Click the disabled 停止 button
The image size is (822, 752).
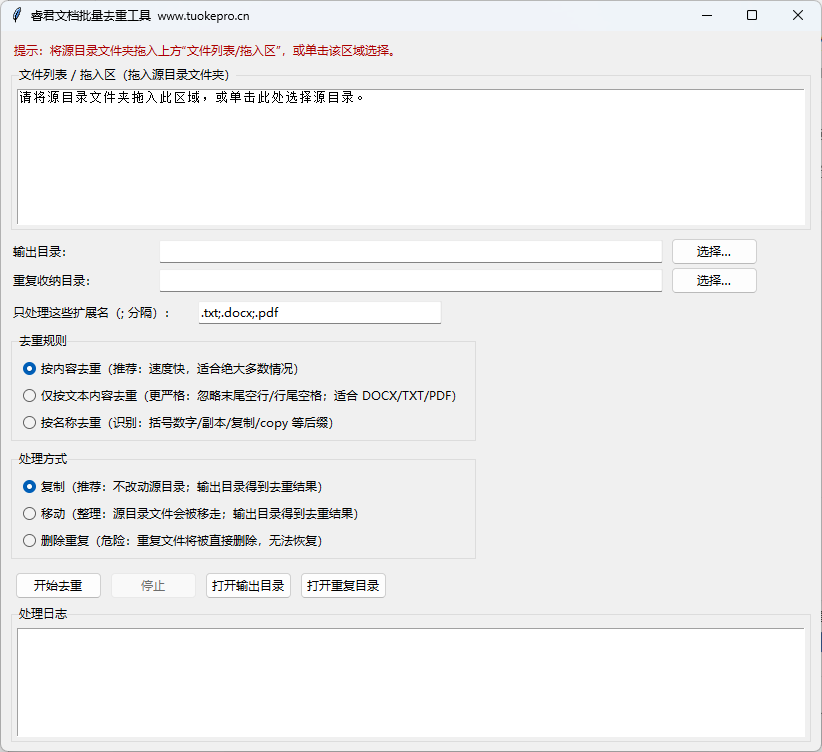tap(153, 586)
